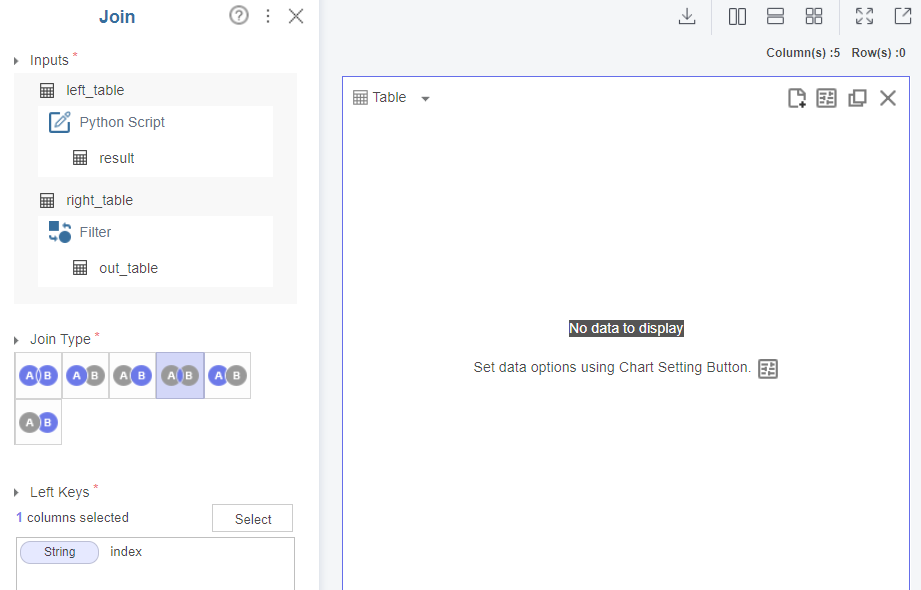
Task: Open the three-dot more options menu
Action: (x=267, y=16)
